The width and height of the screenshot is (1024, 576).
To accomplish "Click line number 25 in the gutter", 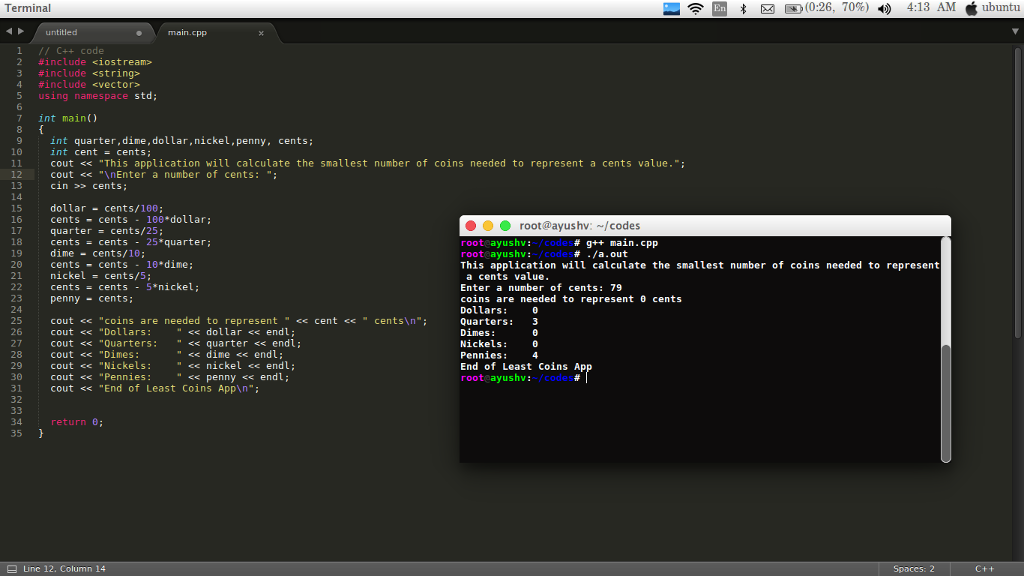I will [x=16, y=321].
